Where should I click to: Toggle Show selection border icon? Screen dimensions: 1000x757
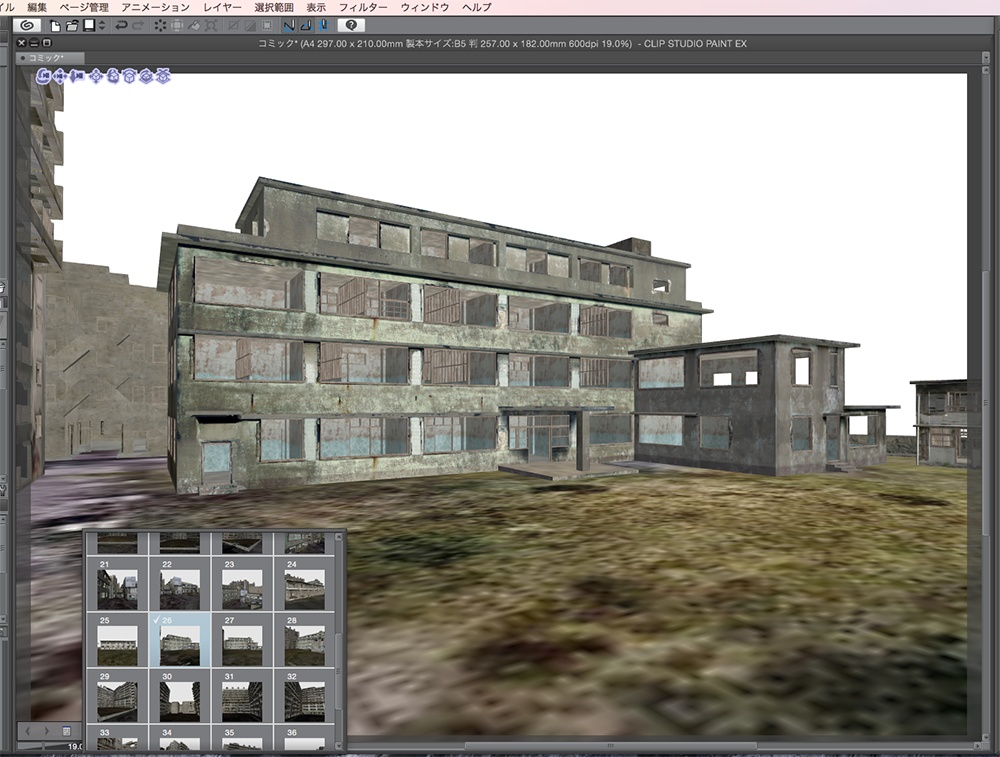[267, 26]
